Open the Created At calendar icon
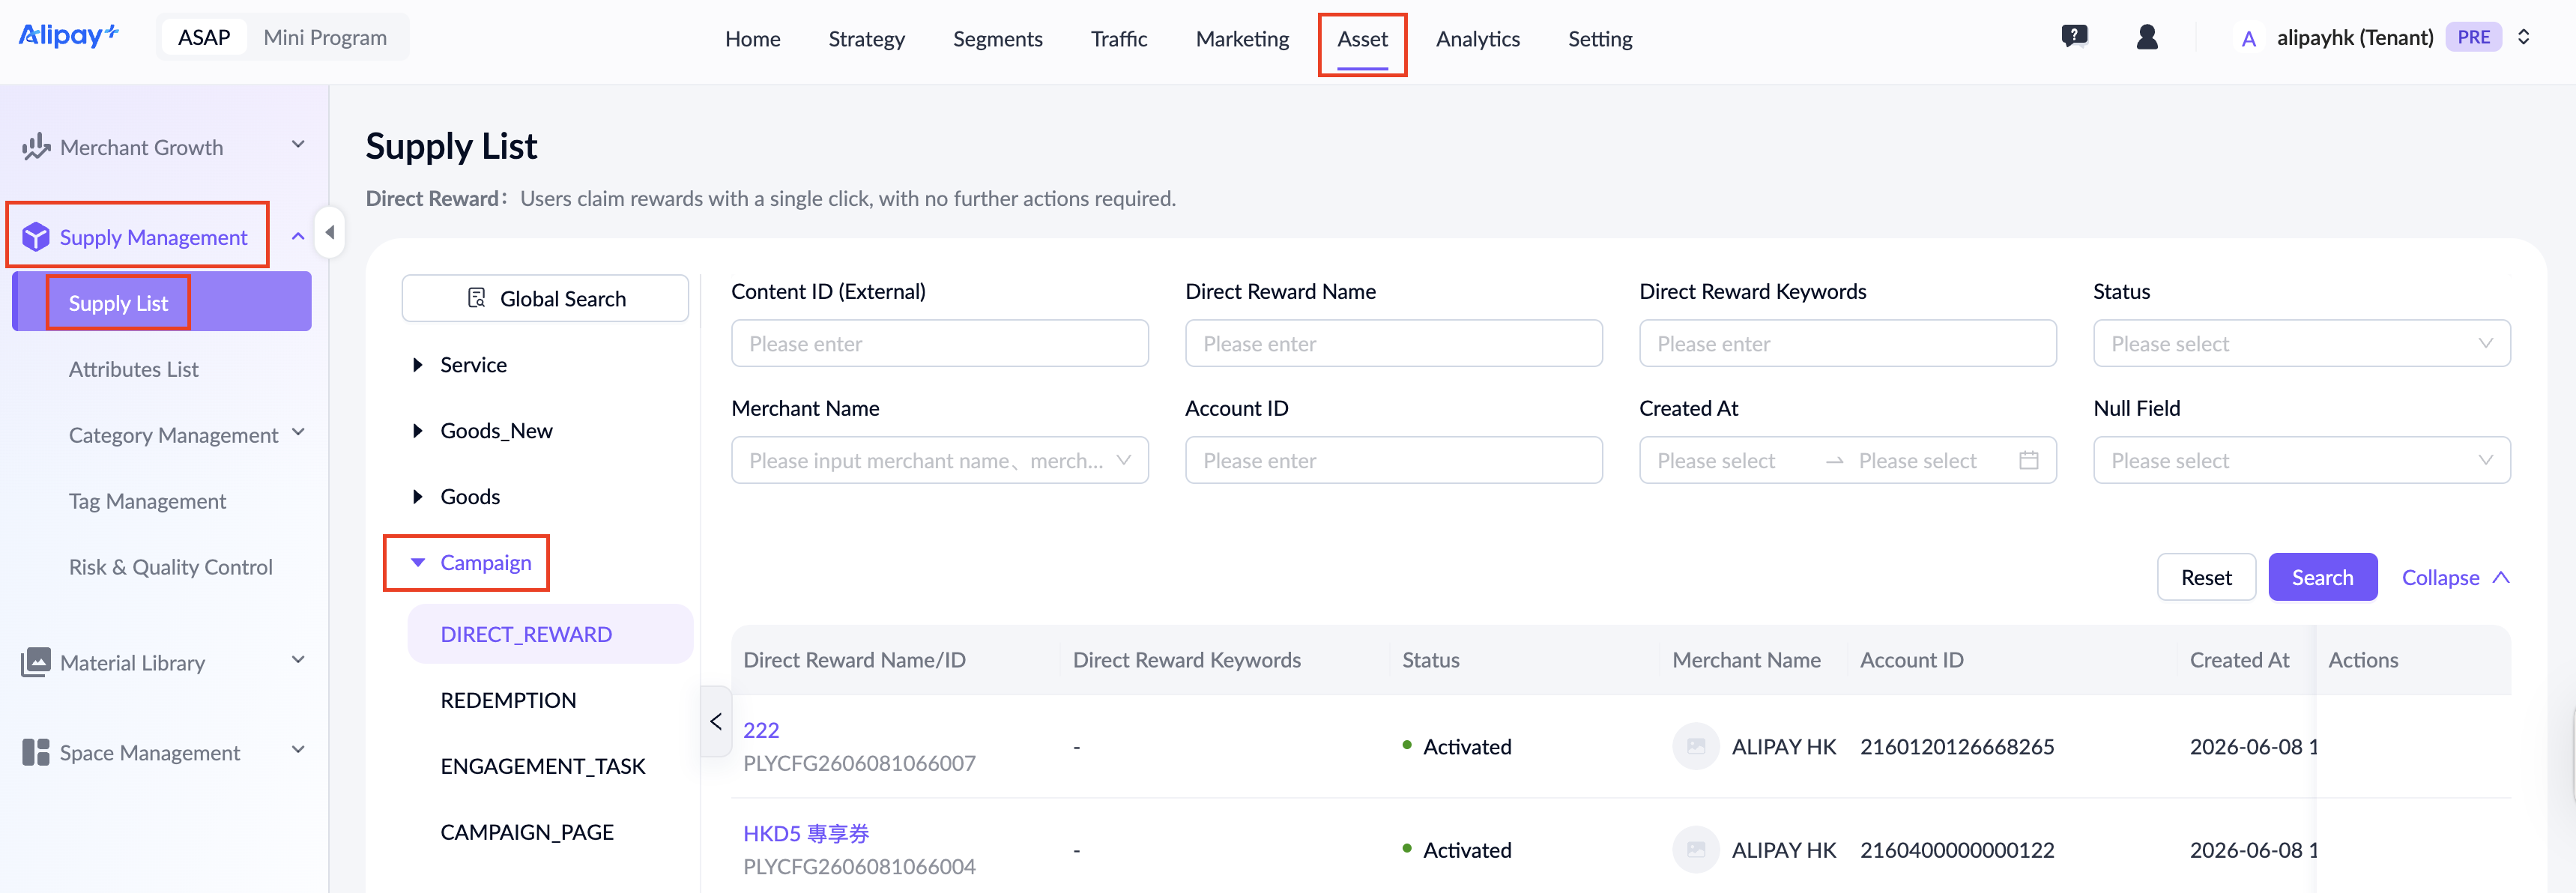 click(x=2028, y=460)
